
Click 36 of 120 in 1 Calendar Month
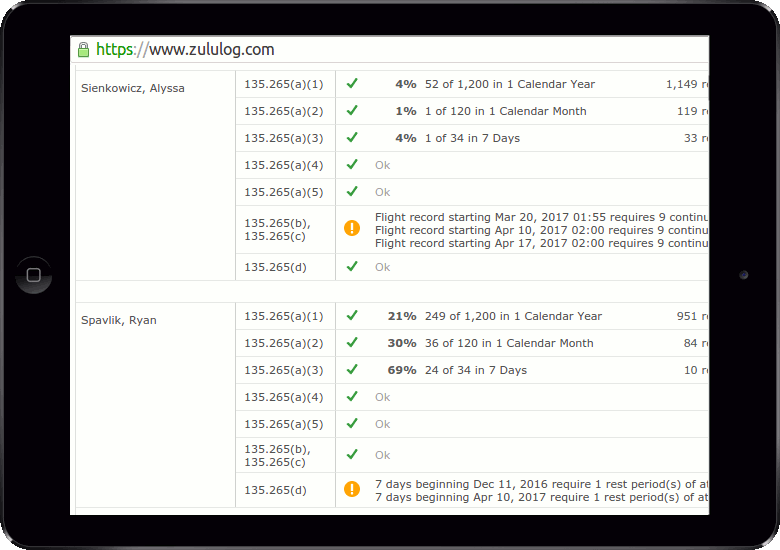508,343
